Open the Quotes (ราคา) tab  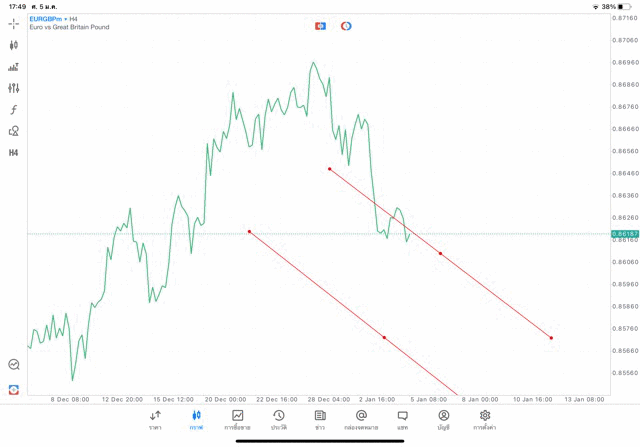(x=155, y=420)
